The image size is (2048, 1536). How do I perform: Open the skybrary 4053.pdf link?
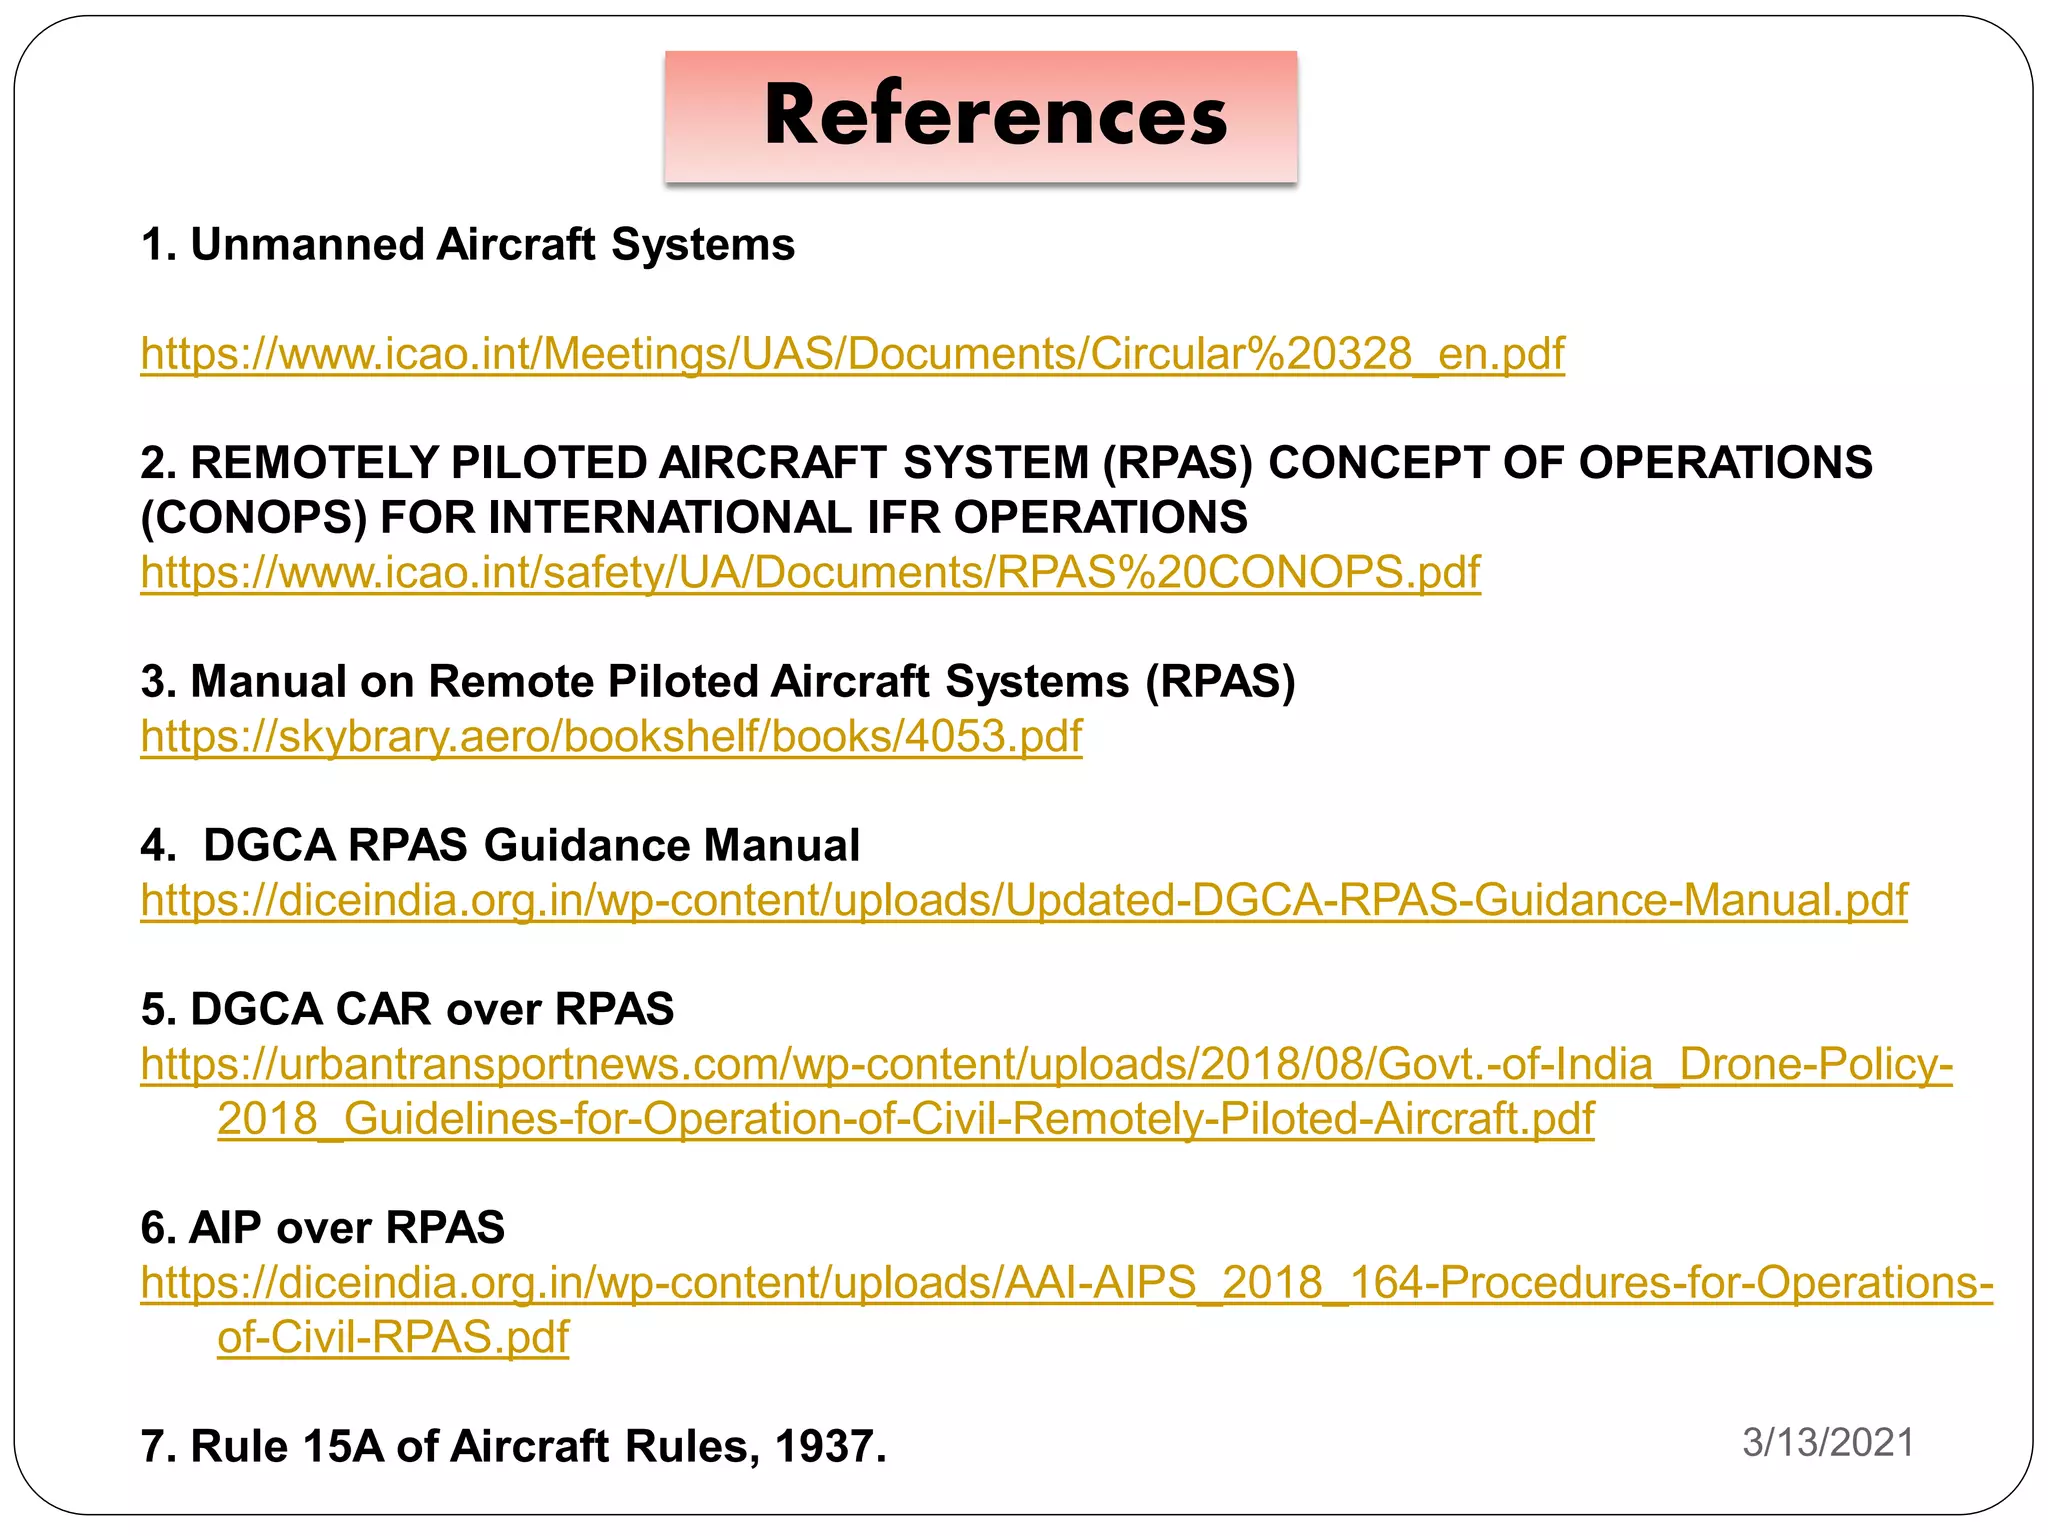coord(611,737)
